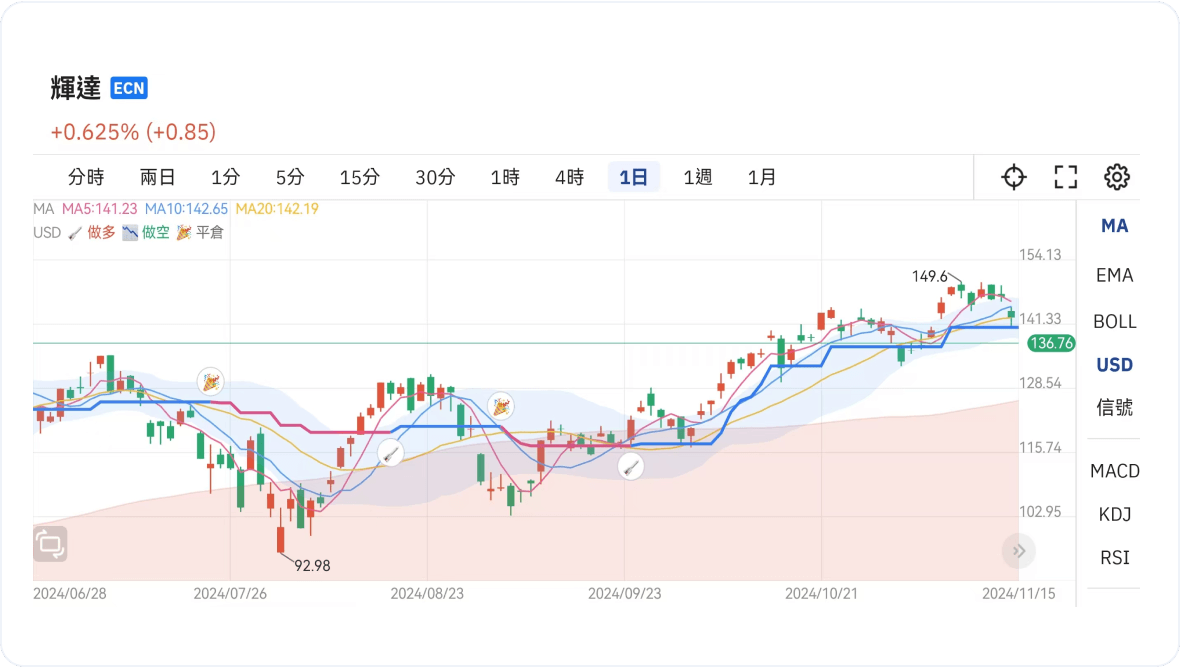Show the KDJ indicator
The width and height of the screenshot is (1180, 667).
[x=1114, y=514]
